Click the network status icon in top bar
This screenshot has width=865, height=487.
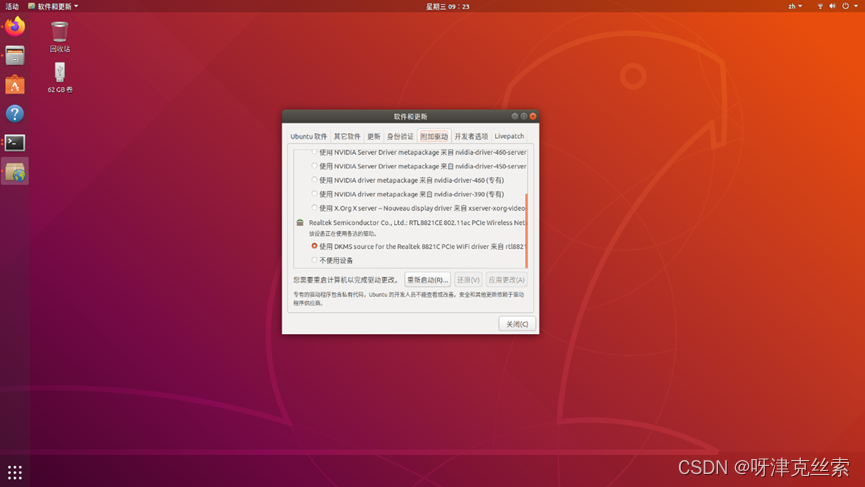(x=820, y=6)
